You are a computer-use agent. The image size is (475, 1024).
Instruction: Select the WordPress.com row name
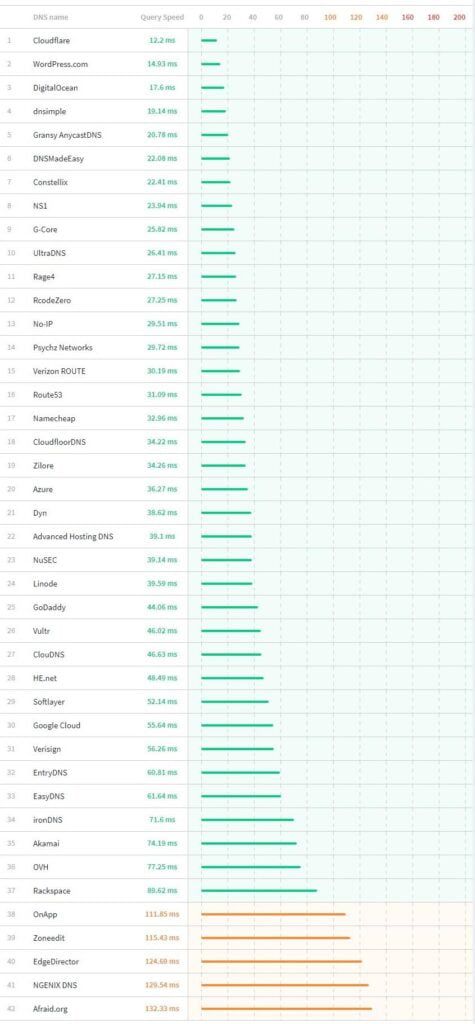tap(60, 64)
